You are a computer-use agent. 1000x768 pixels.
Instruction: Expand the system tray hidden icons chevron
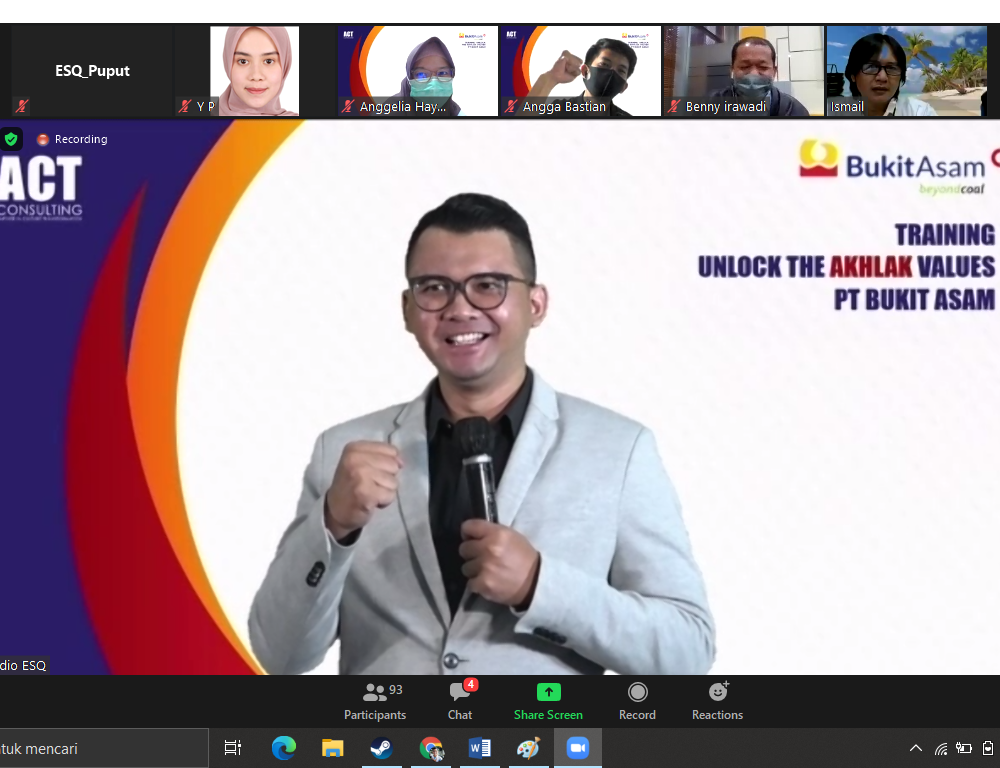tap(916, 748)
